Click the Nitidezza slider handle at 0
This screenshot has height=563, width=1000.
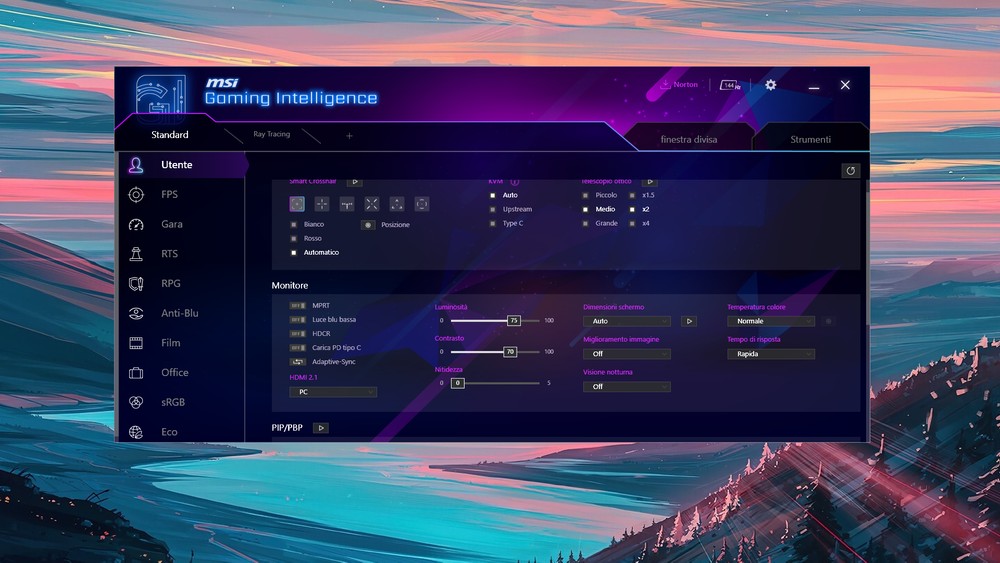click(457, 383)
